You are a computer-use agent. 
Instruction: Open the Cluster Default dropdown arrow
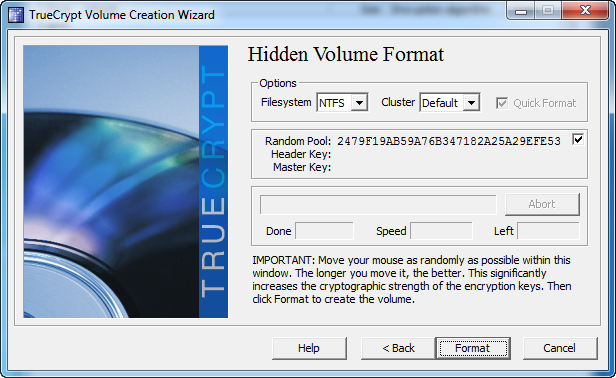(471, 103)
